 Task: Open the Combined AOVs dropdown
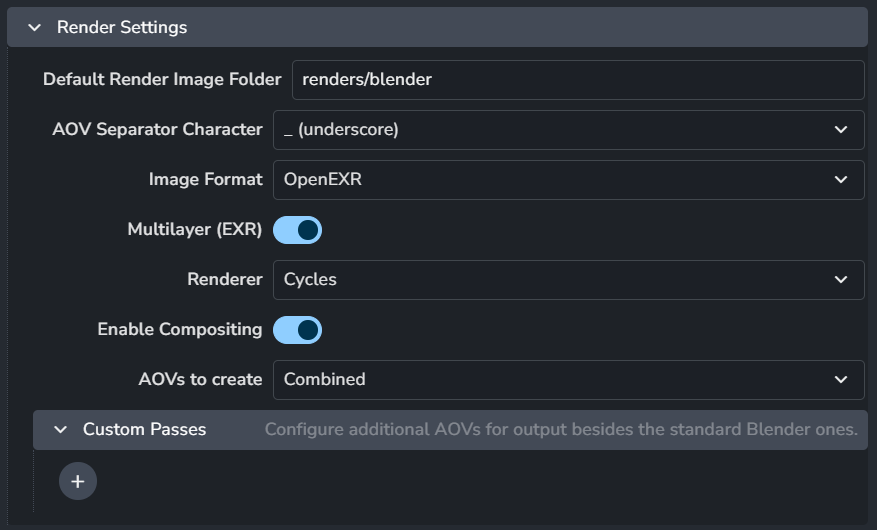(550, 380)
